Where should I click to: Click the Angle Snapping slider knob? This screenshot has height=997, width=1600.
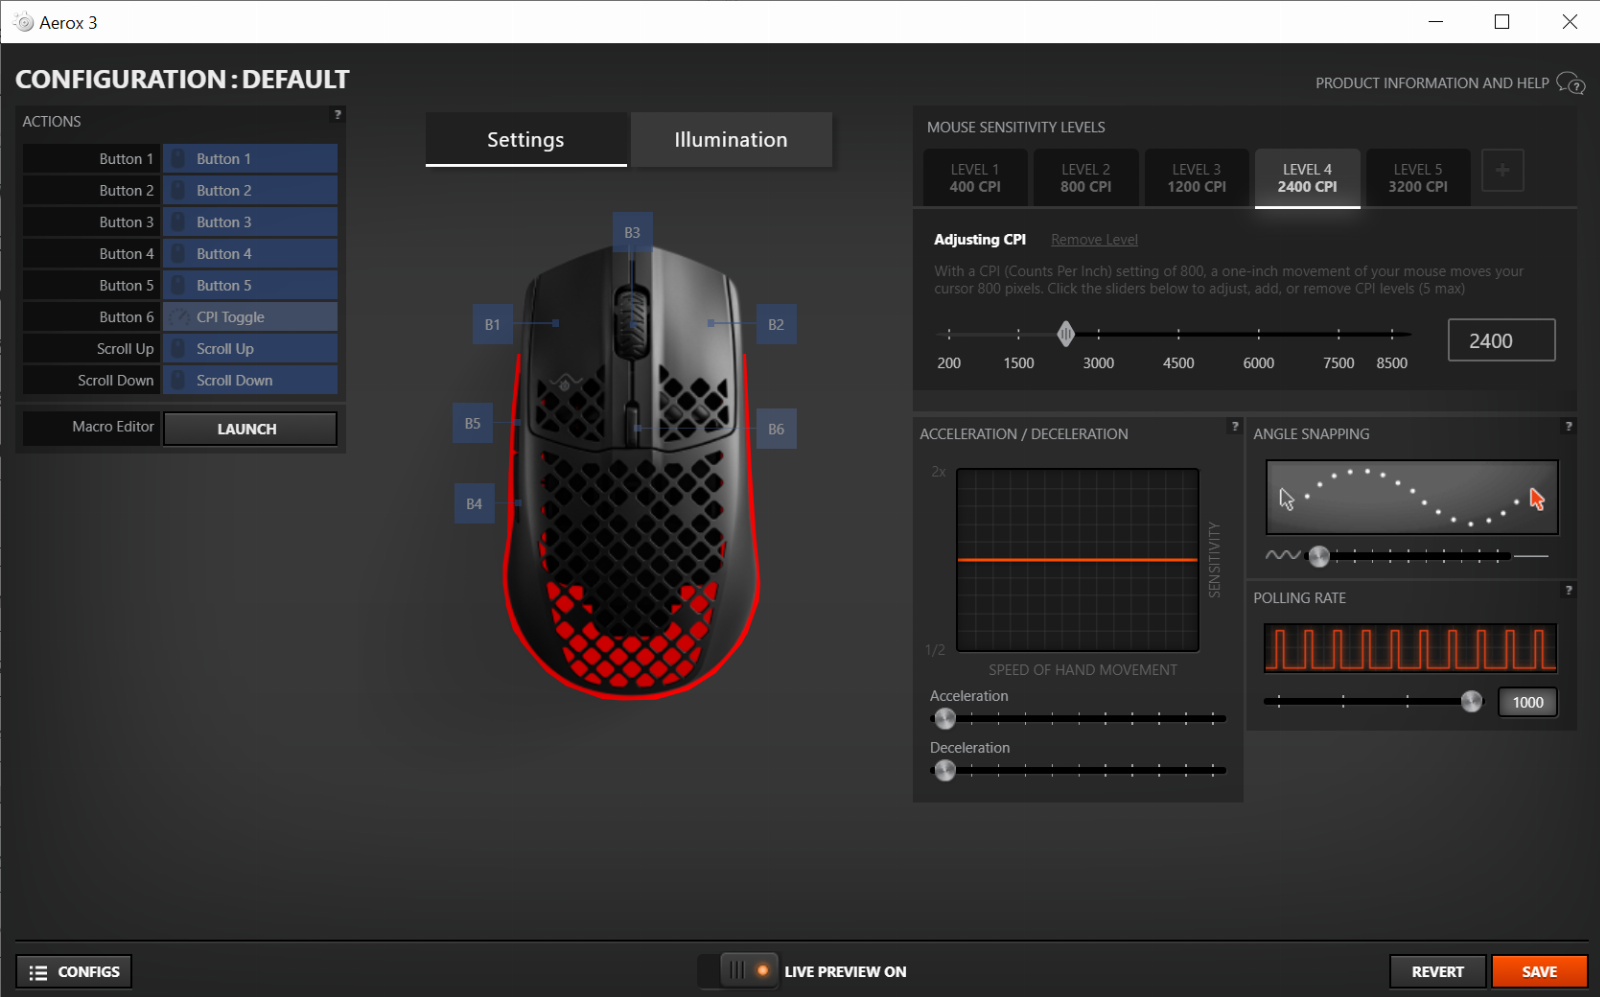pos(1319,555)
